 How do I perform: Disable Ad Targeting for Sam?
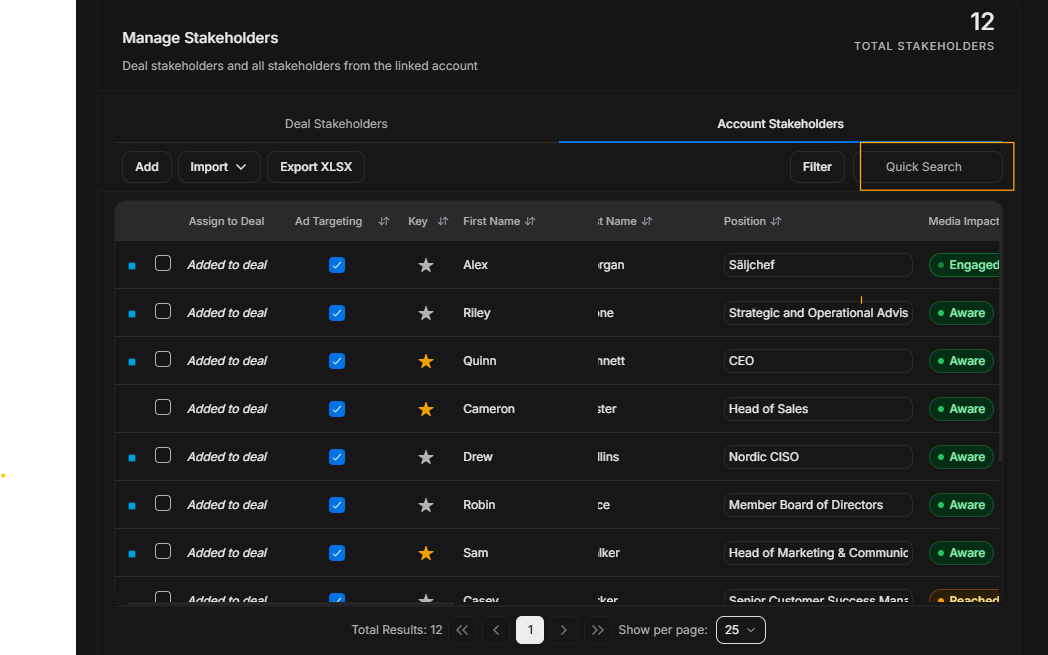tap(337, 553)
